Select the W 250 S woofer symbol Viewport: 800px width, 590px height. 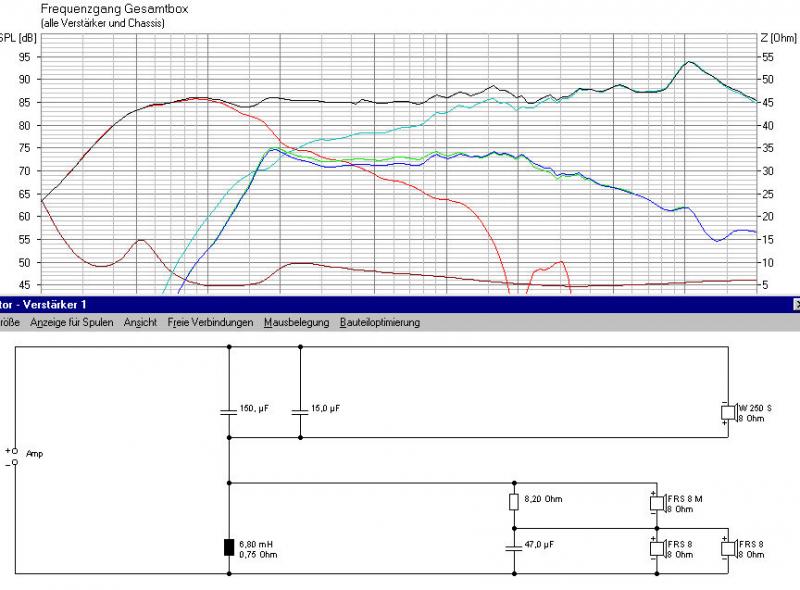point(729,412)
